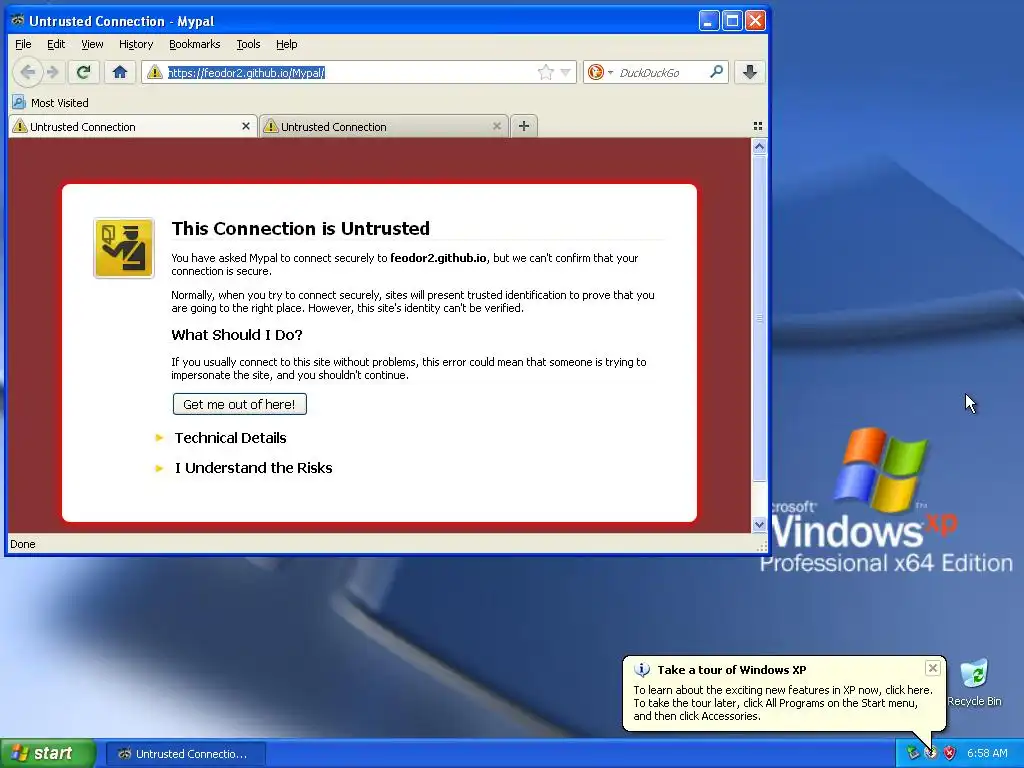Open the Help menu

[x=286, y=44]
